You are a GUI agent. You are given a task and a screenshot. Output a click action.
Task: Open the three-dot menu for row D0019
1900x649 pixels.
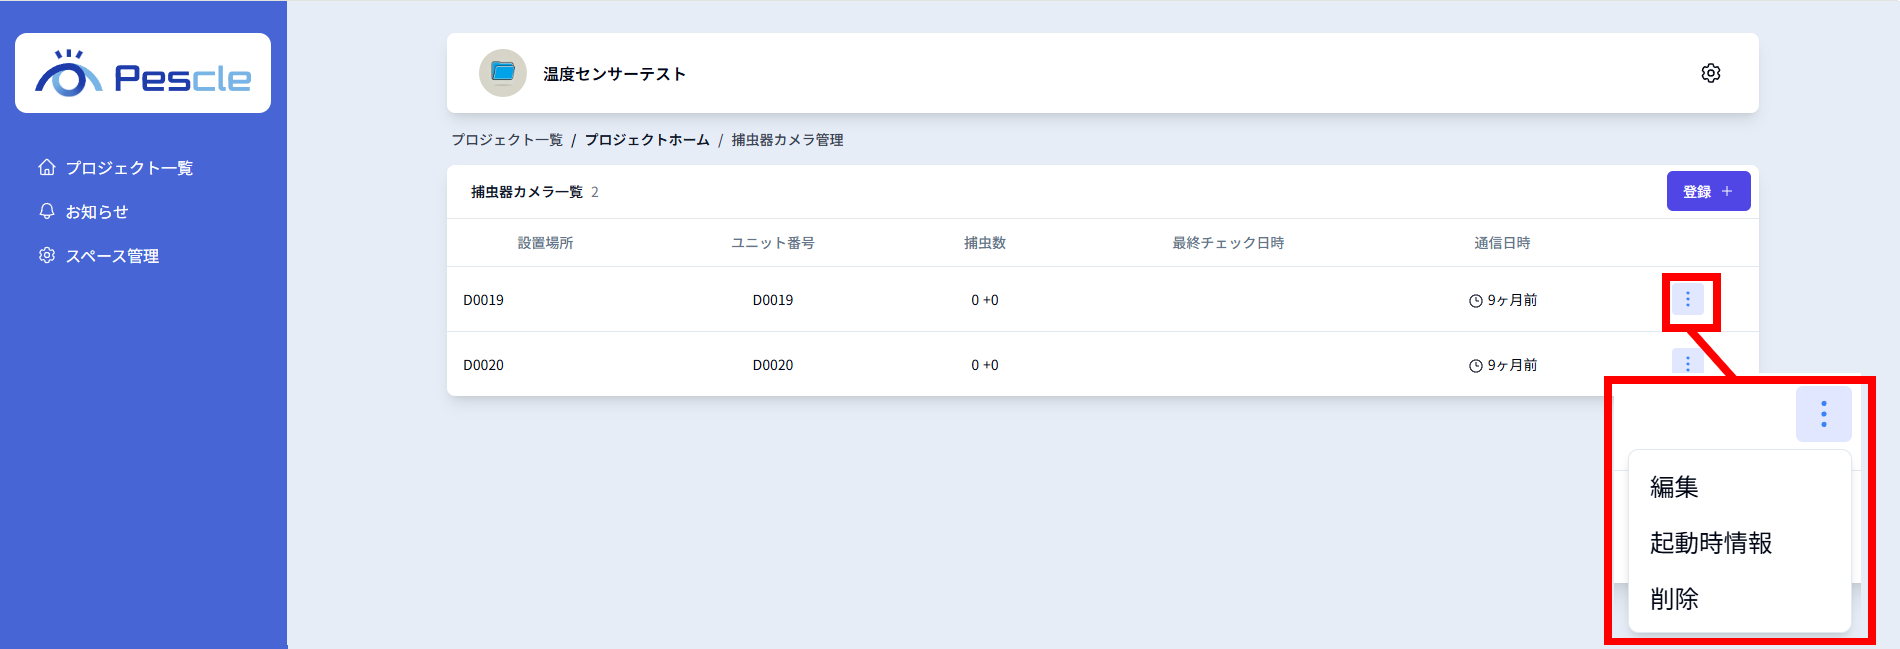click(x=1687, y=300)
